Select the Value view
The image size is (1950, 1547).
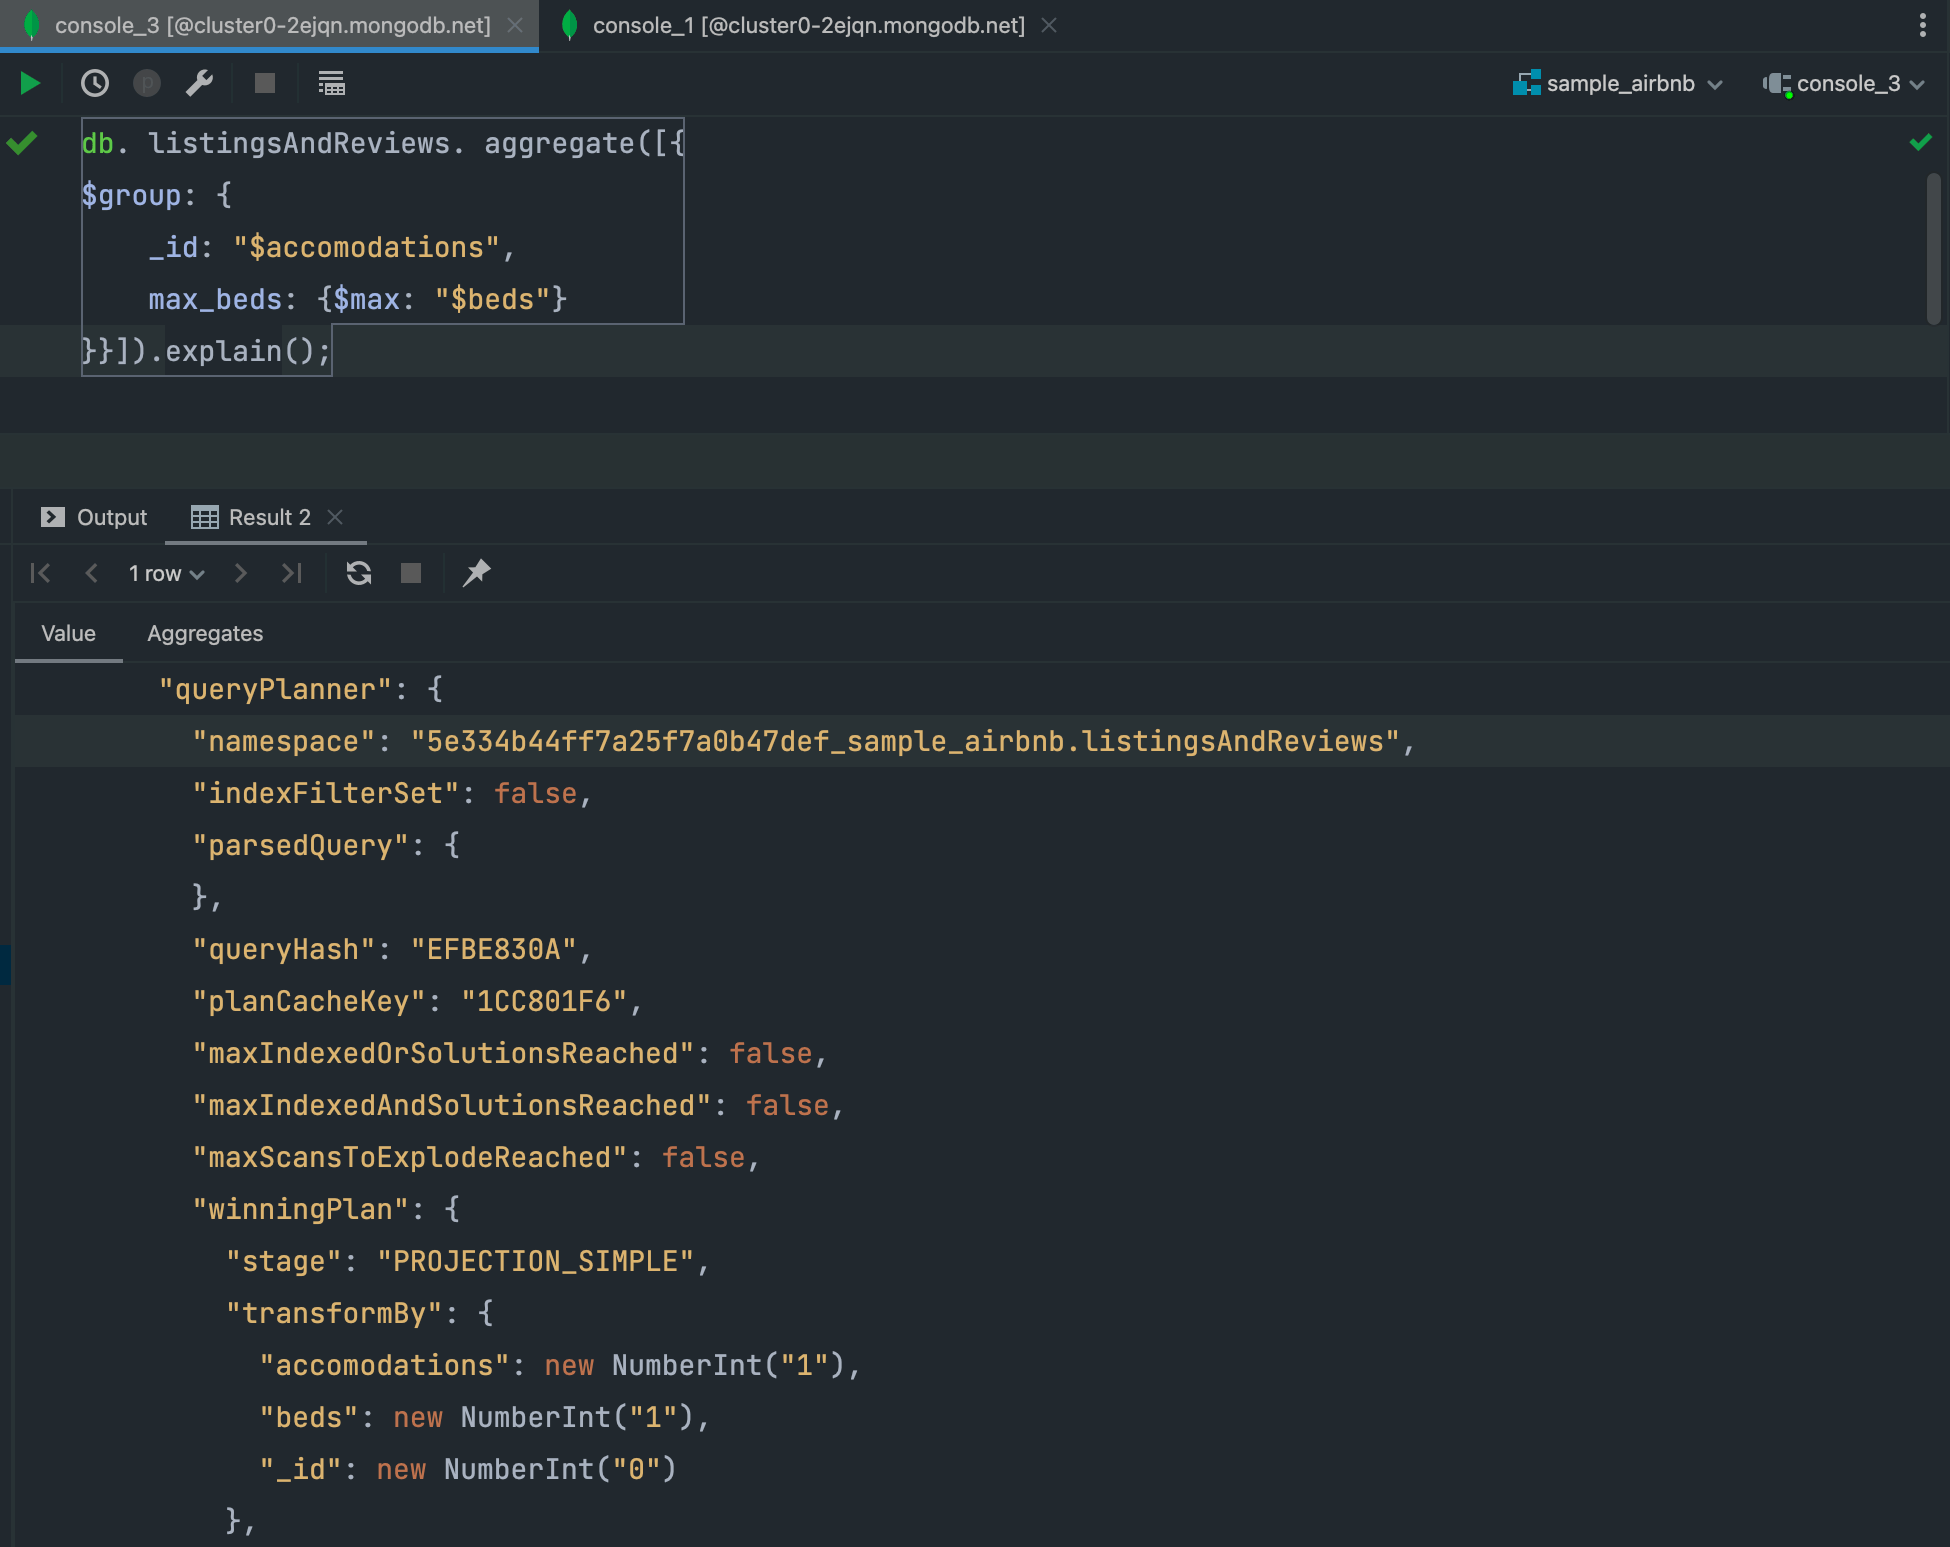pyautogui.click(x=68, y=633)
